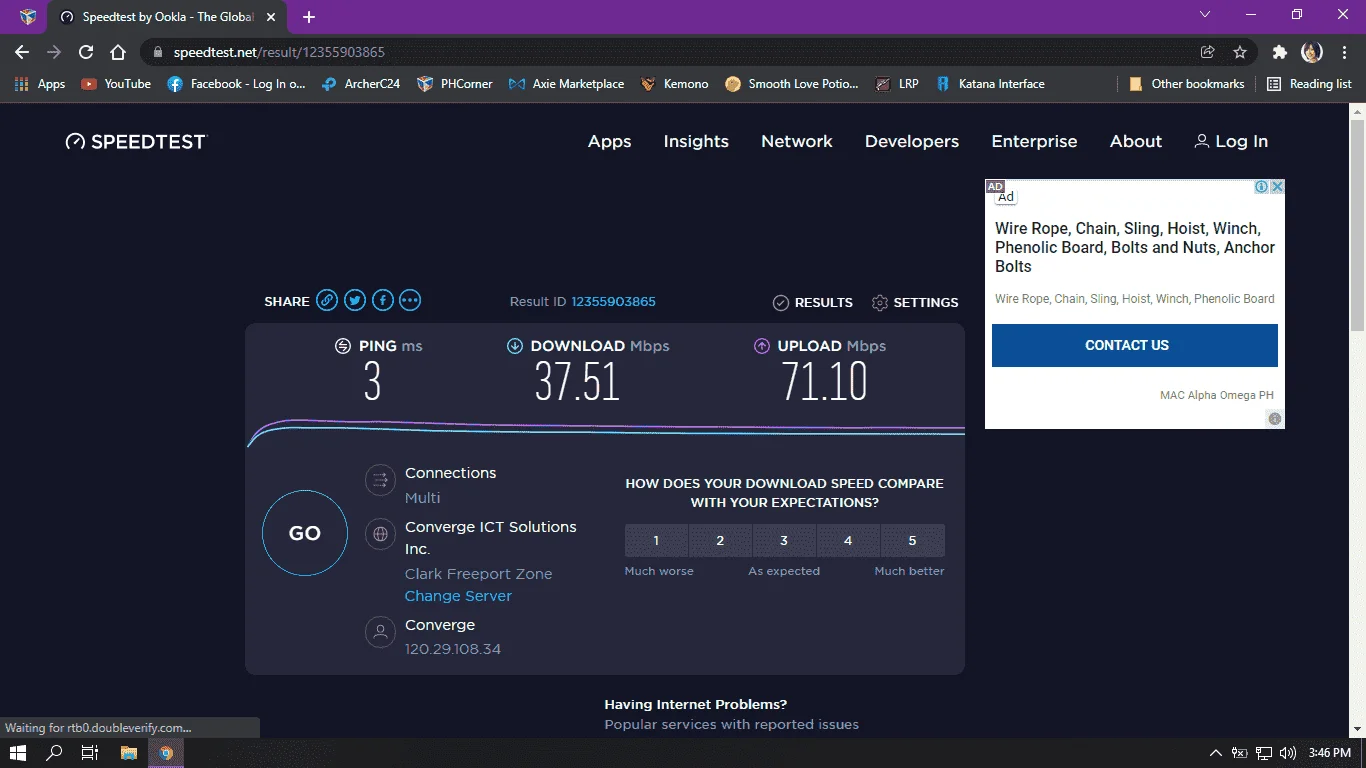Share the result on Facebook
Image resolution: width=1366 pixels, height=768 pixels.
pyautogui.click(x=383, y=300)
